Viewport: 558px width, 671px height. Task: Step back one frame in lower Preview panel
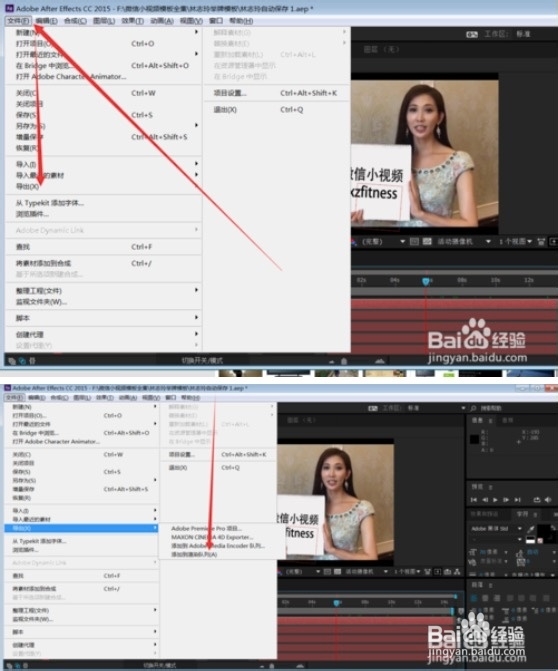pyautogui.click(x=485, y=500)
